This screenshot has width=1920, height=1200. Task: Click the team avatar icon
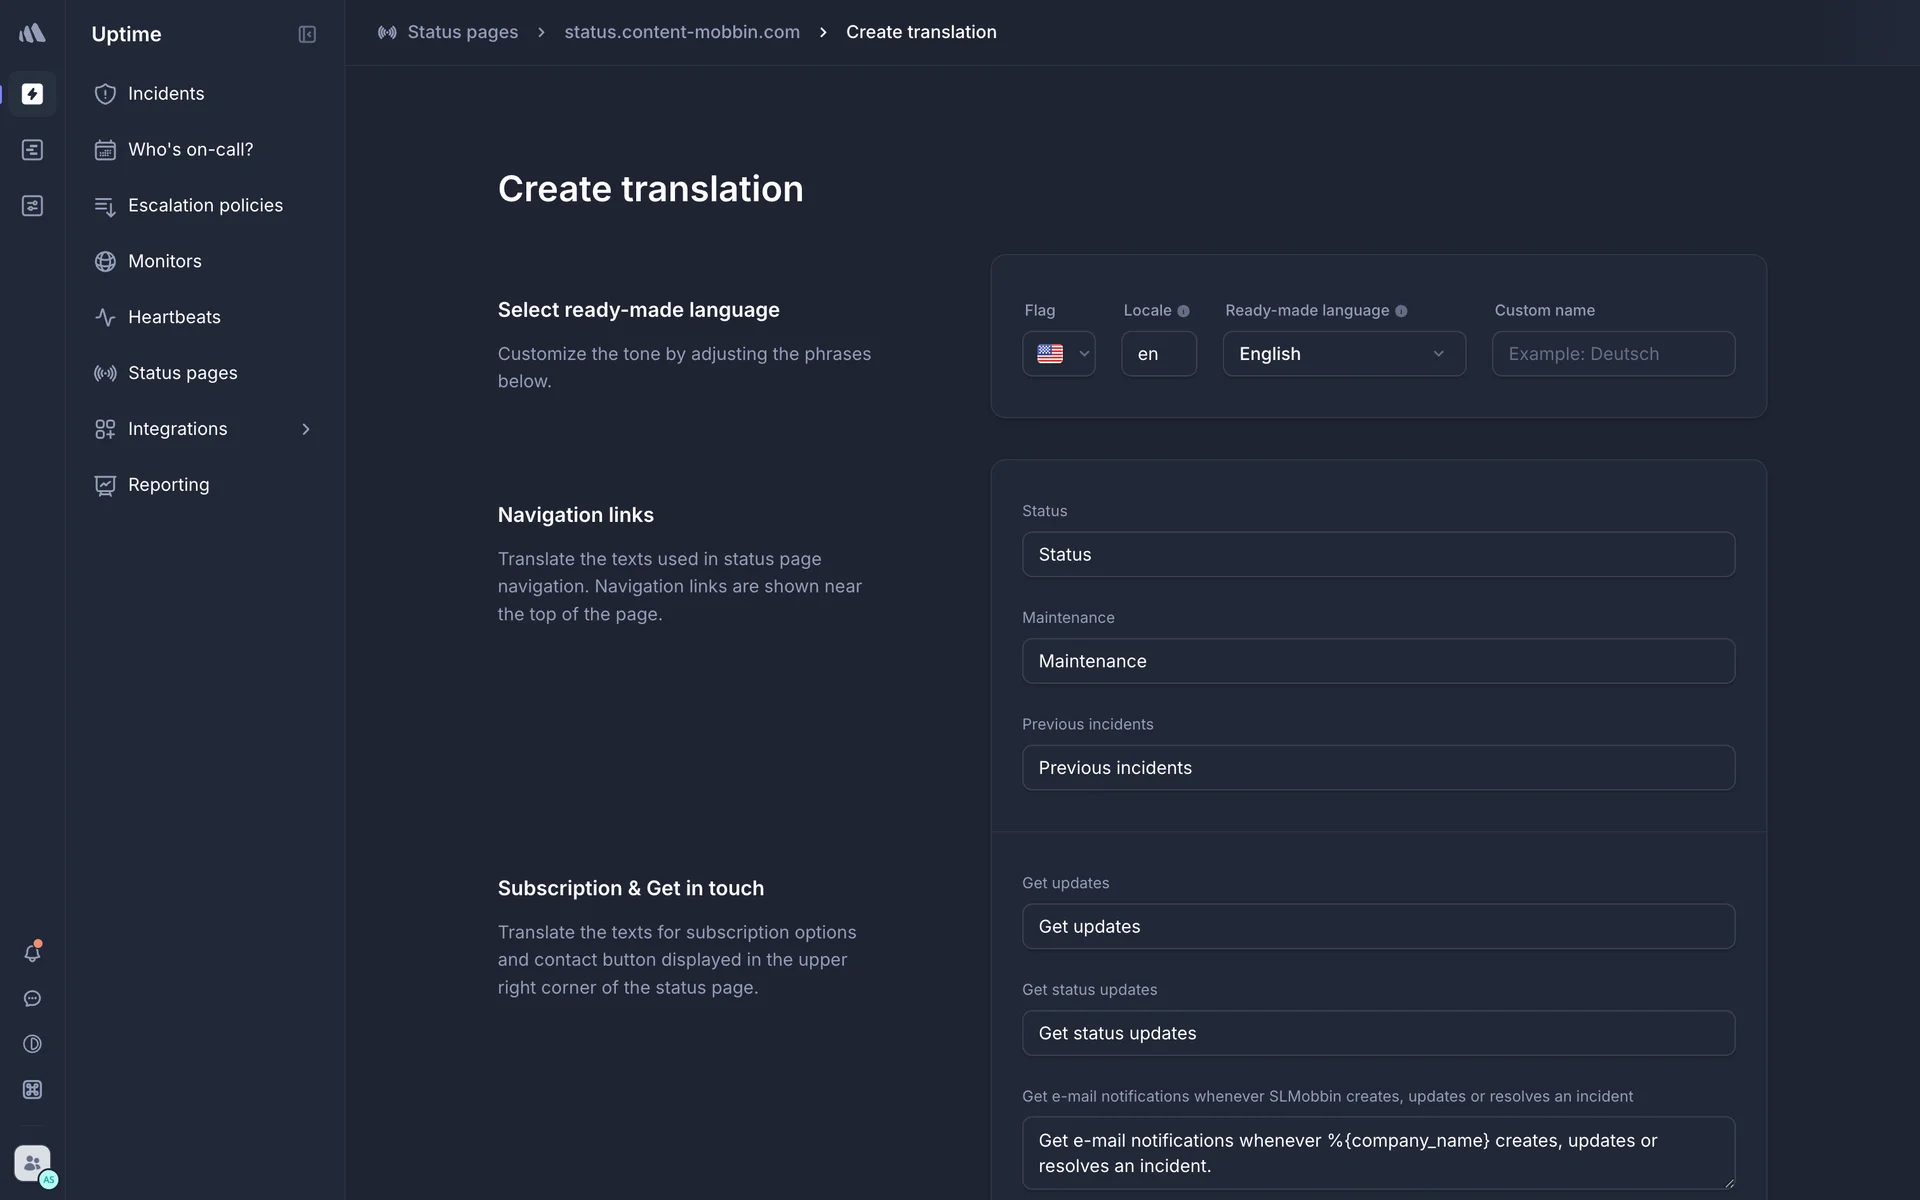tap(33, 1164)
